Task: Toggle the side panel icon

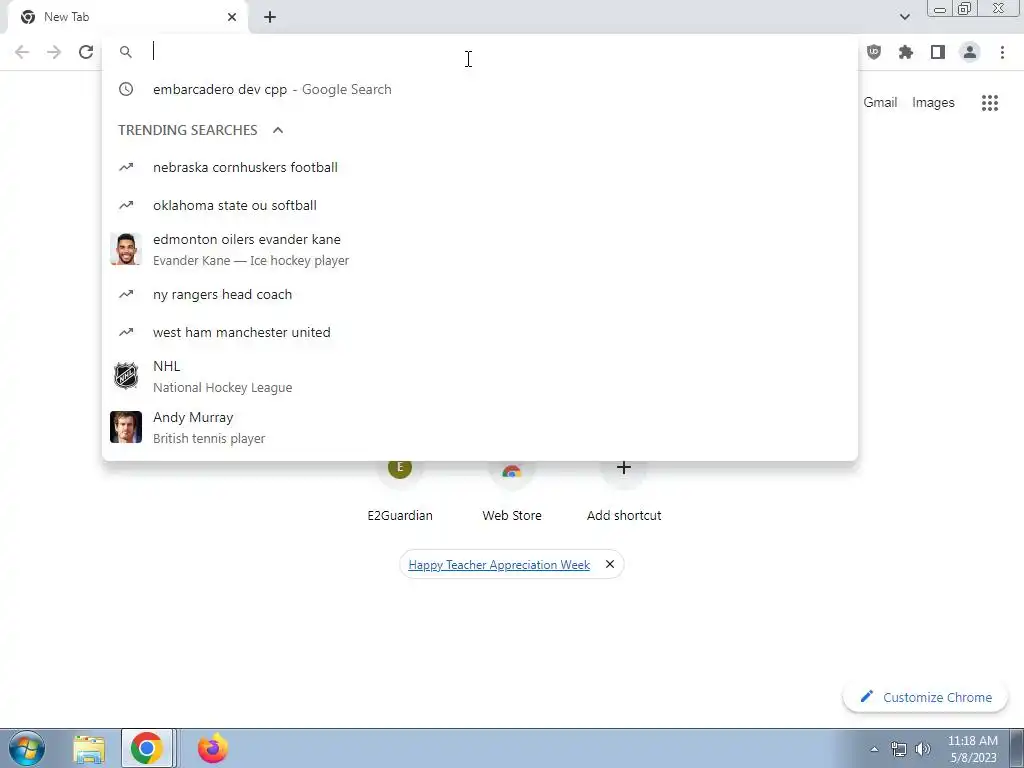Action: [938, 52]
